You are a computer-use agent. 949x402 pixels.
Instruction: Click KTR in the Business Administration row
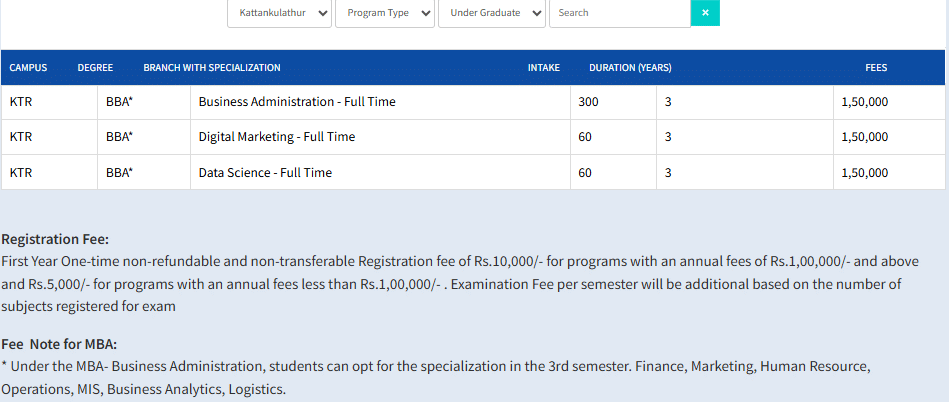(x=20, y=102)
